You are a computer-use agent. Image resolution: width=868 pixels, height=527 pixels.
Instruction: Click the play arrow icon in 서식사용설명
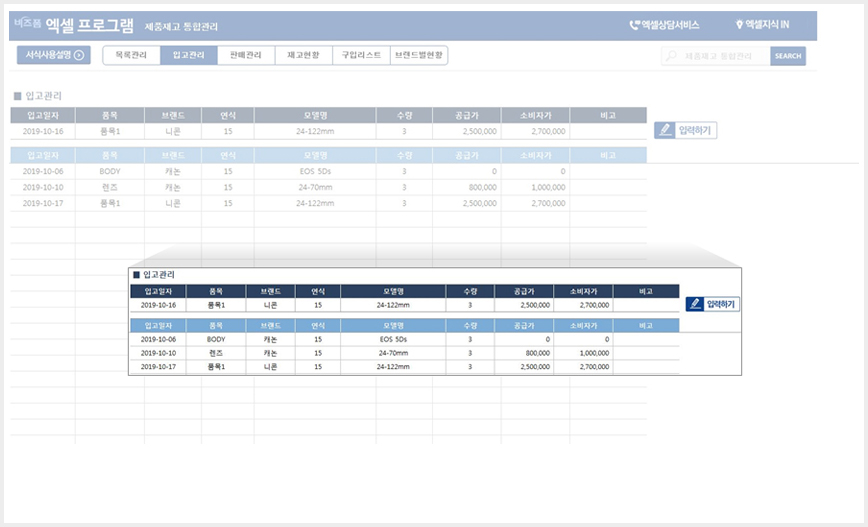click(x=79, y=55)
